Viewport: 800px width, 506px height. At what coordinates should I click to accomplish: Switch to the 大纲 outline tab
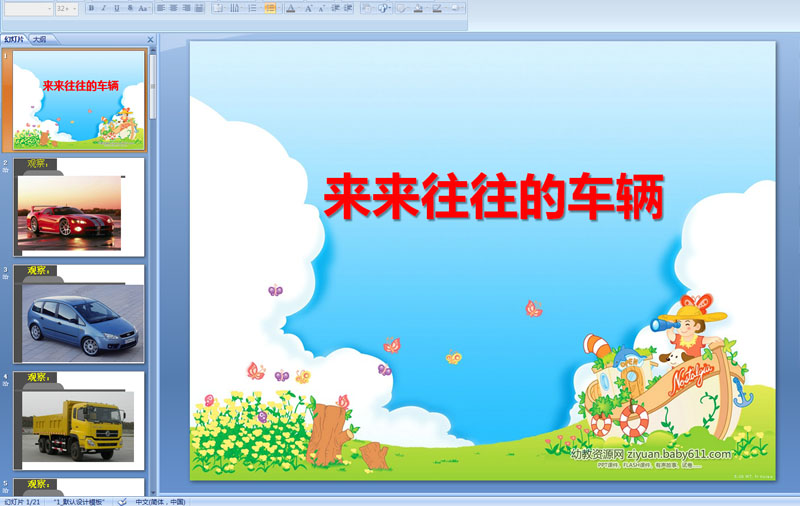pos(40,39)
